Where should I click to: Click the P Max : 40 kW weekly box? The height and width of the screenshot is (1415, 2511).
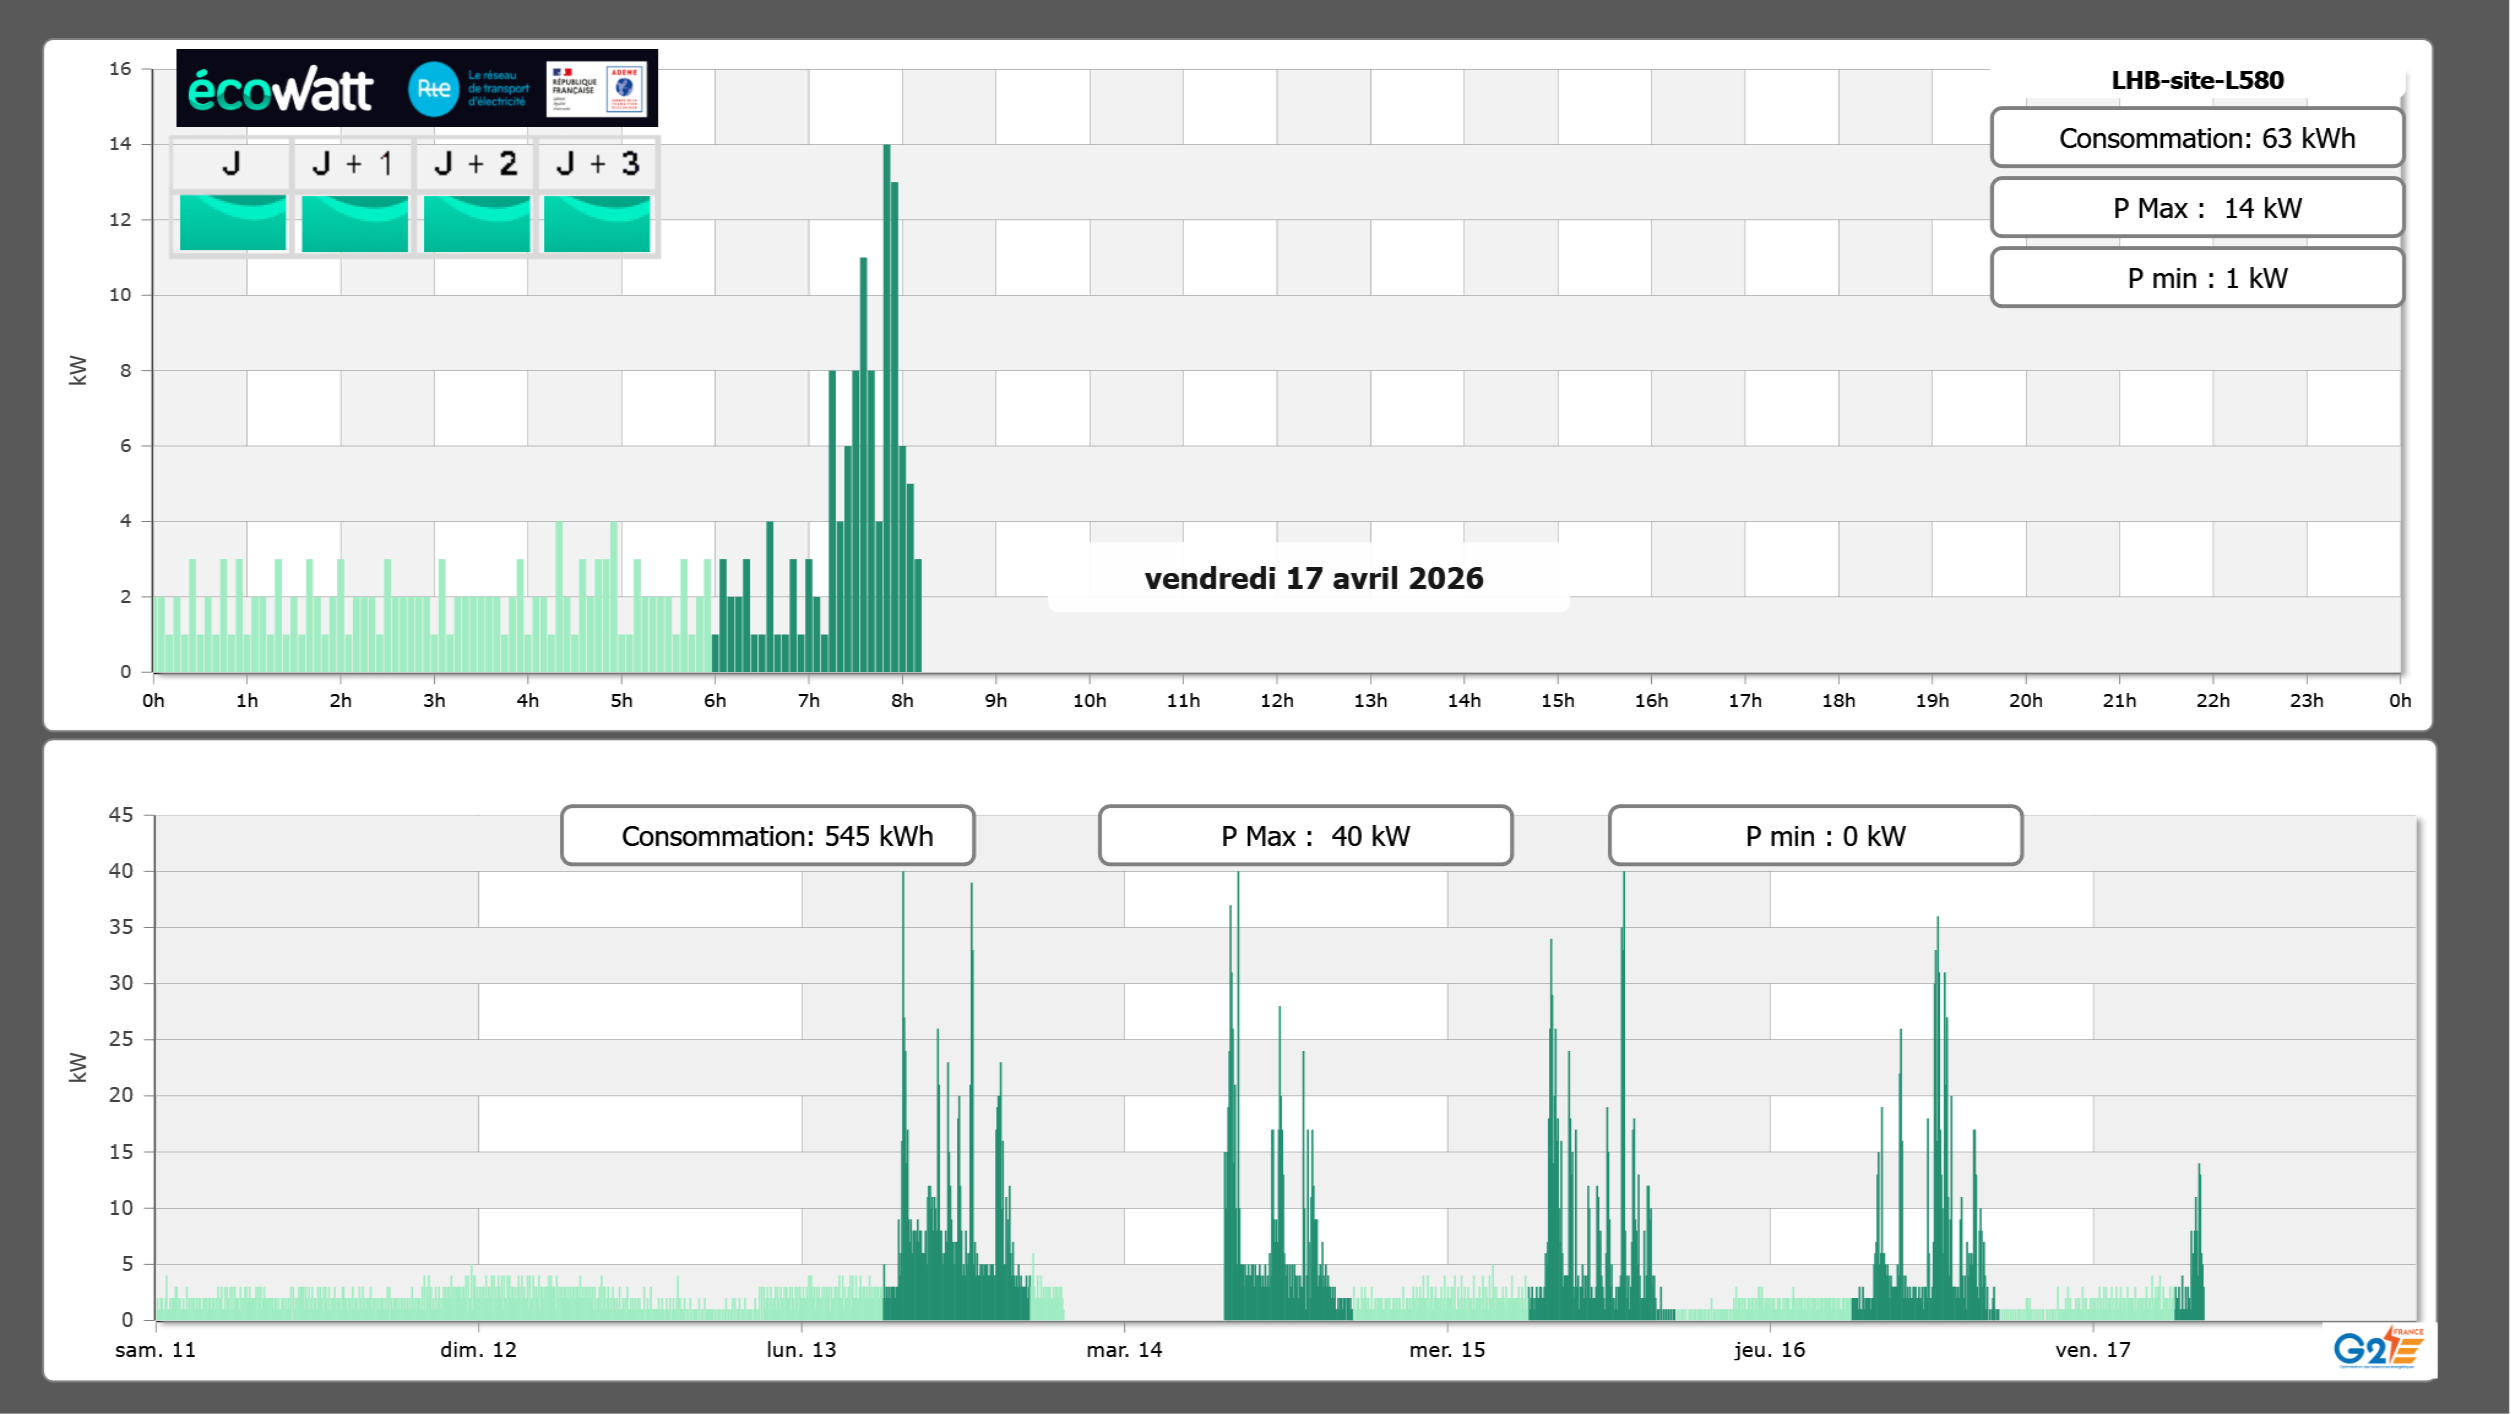[x=1305, y=836]
